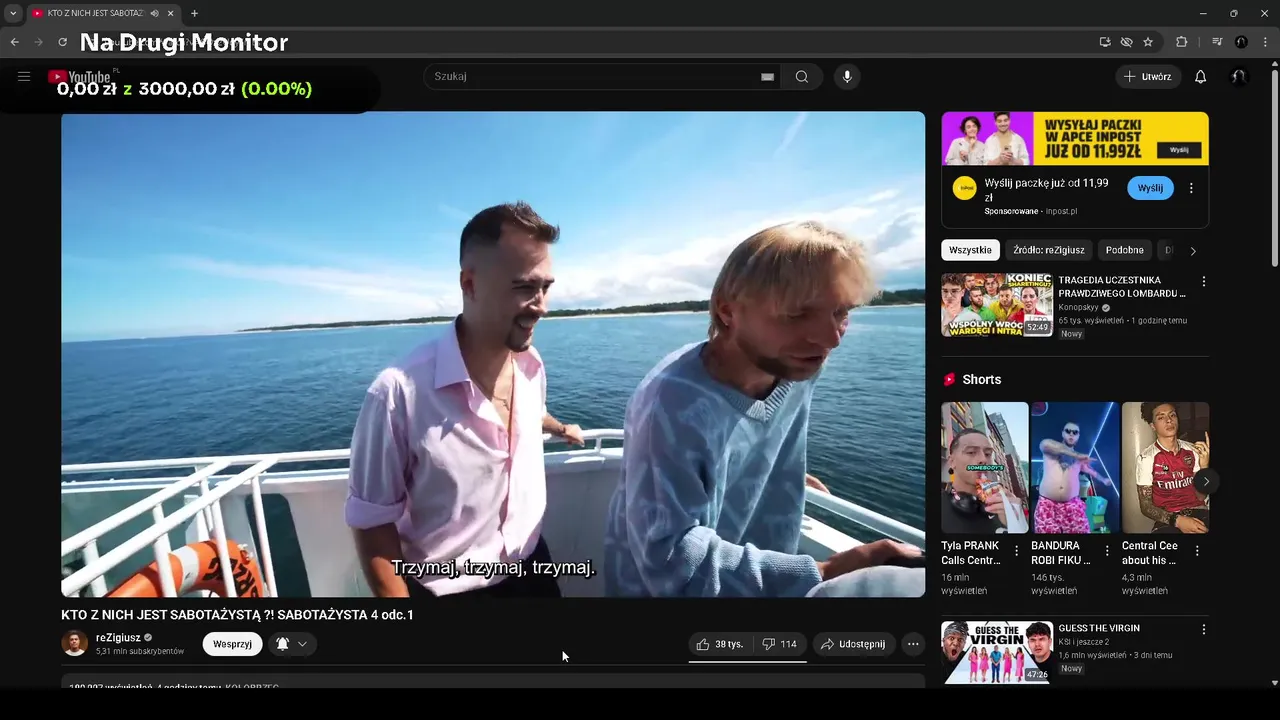Open options for GUESS THE VIRGIN video

1203,630
